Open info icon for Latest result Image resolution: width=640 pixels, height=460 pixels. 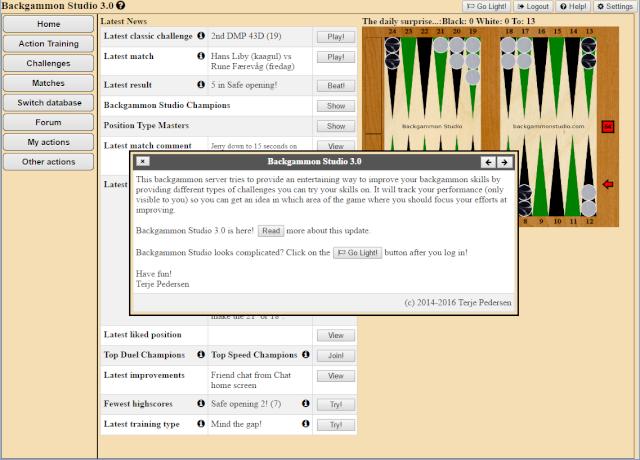pos(201,84)
